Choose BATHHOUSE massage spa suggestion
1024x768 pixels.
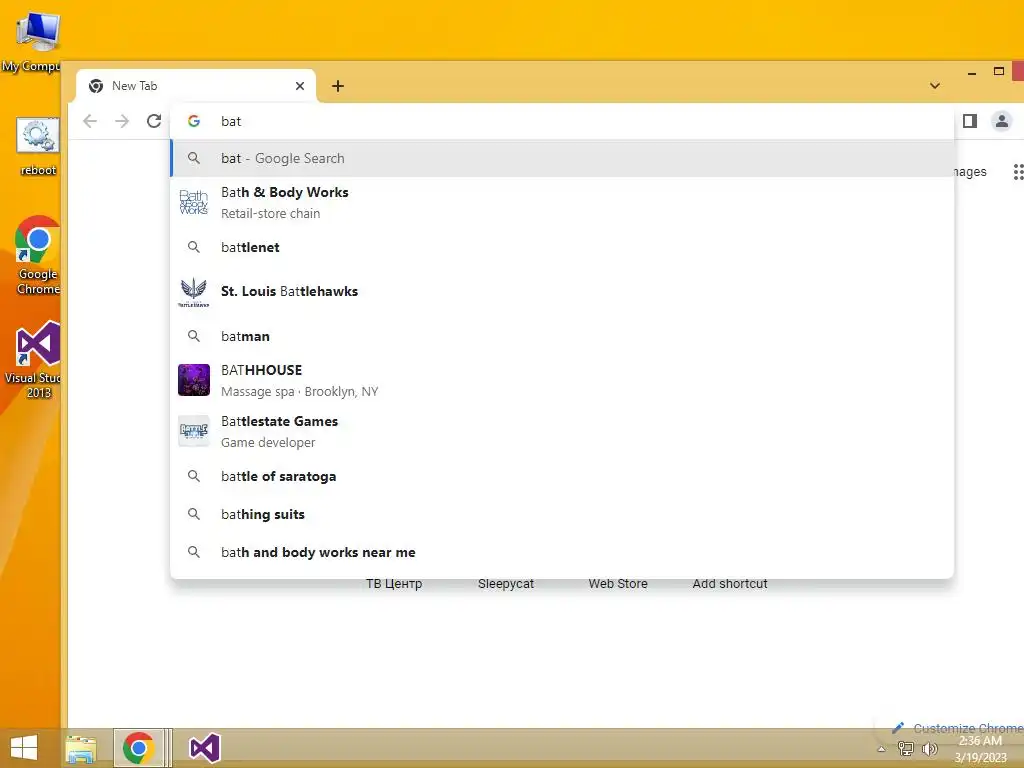click(562, 380)
